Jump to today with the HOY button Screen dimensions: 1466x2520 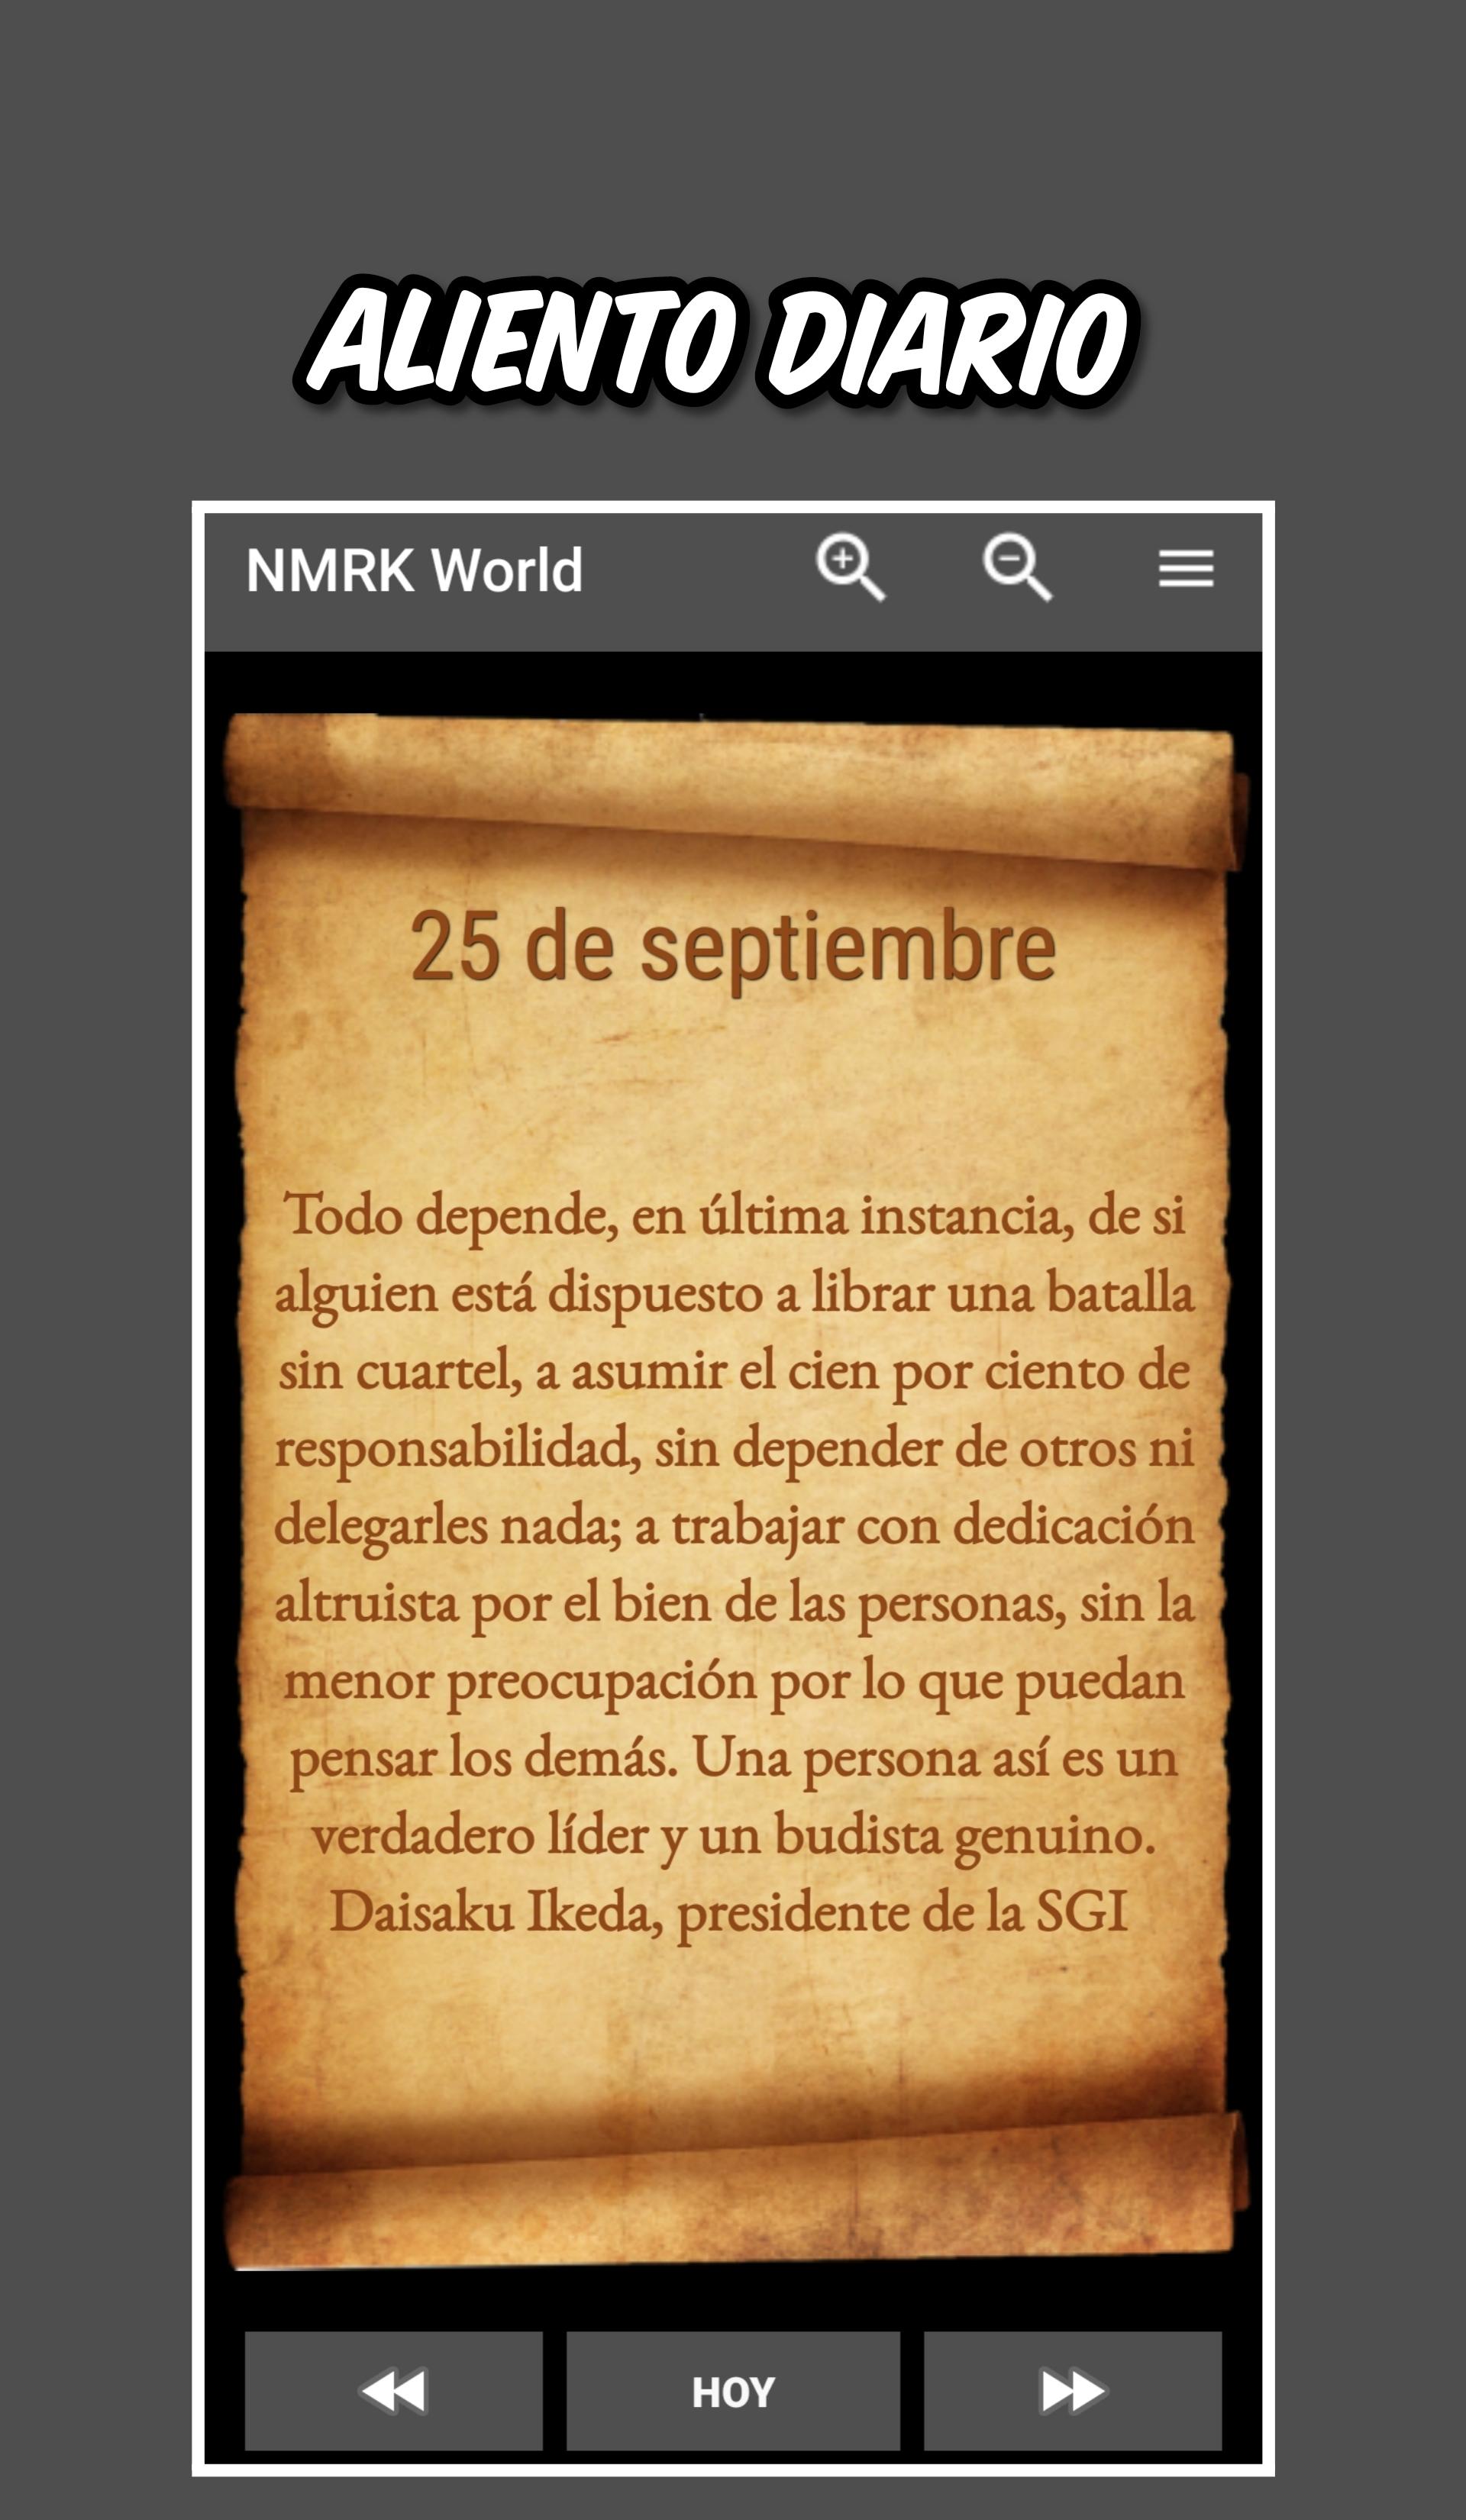733,2391
